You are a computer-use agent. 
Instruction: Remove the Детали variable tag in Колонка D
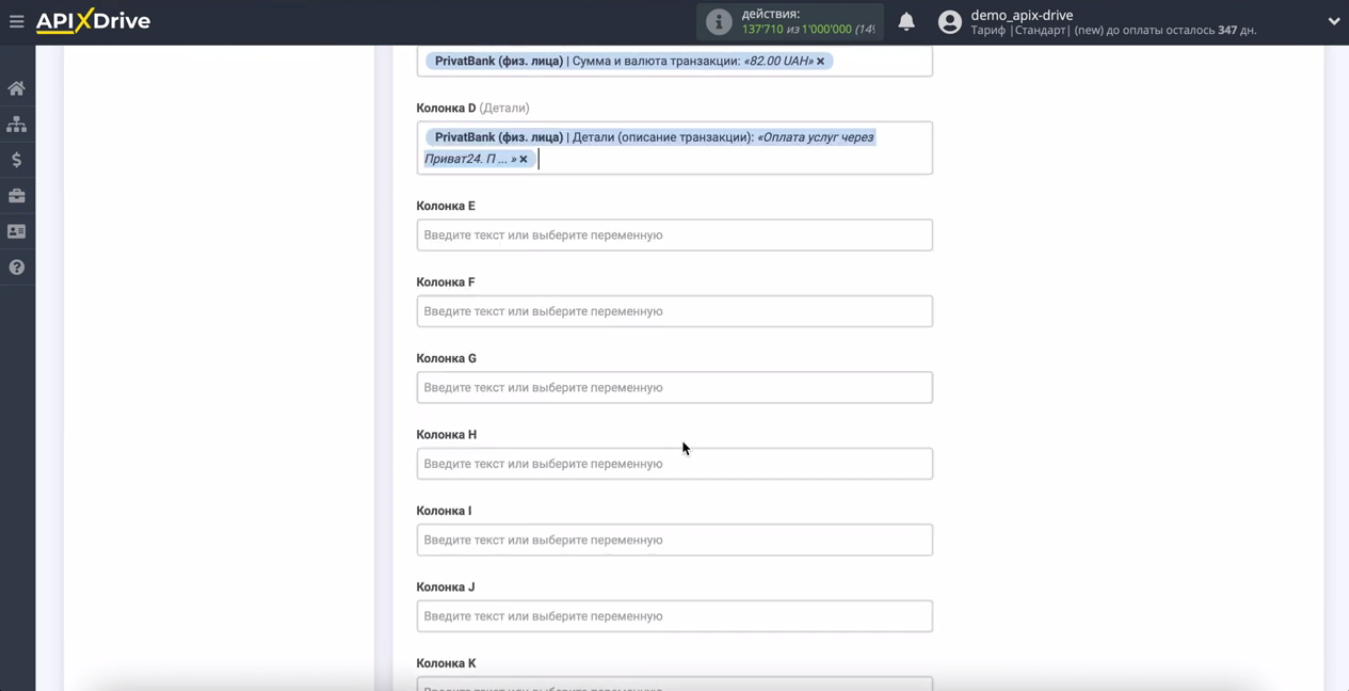point(523,159)
